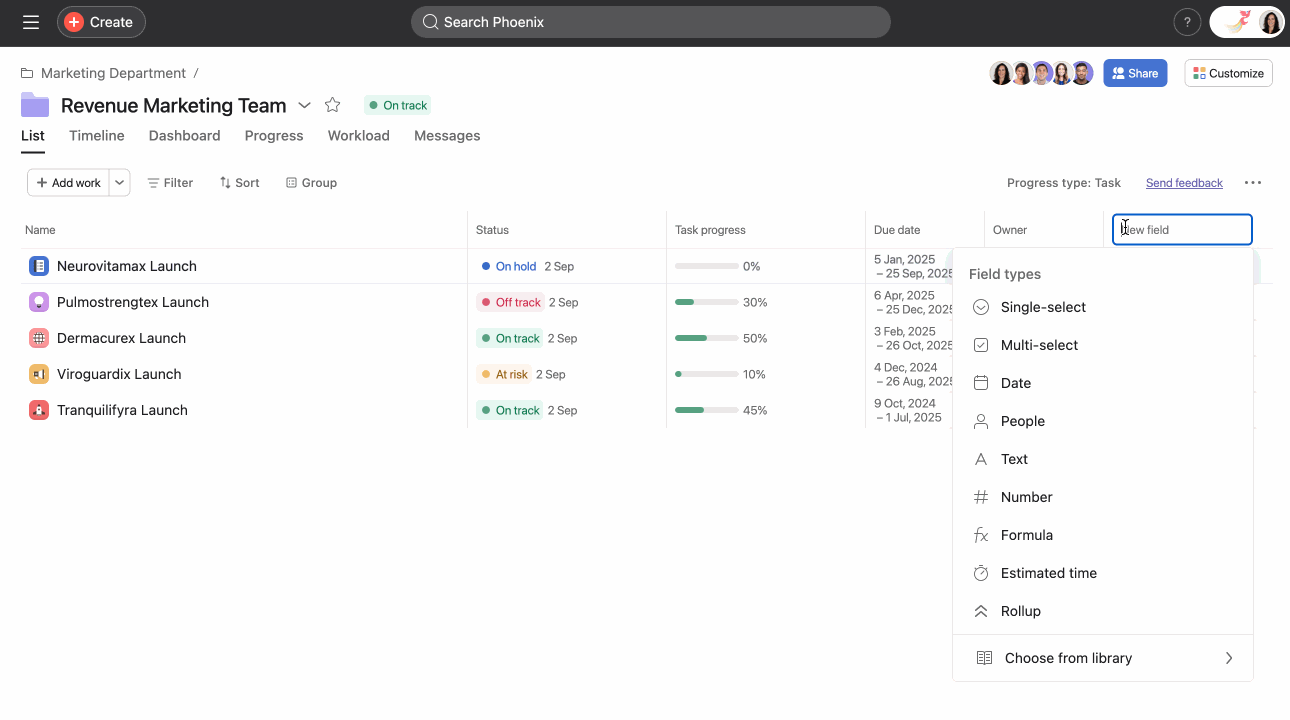Expand the Revenue Marketing Team title chevron
Image resolution: width=1290 pixels, height=720 pixels.
pos(305,105)
